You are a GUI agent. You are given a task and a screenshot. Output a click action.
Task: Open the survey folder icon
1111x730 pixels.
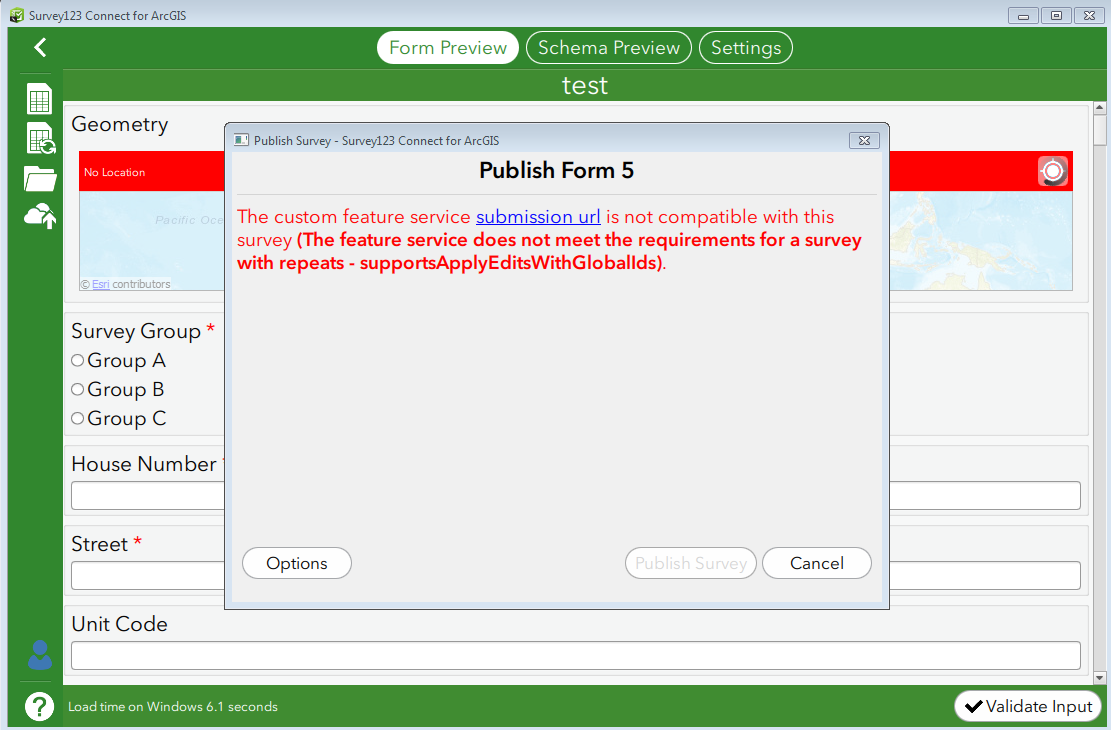point(40,179)
